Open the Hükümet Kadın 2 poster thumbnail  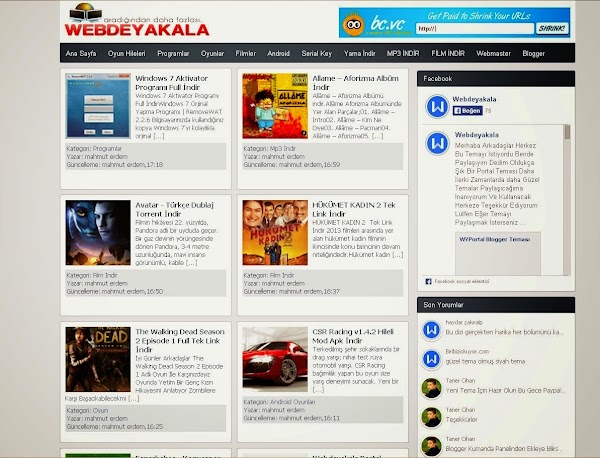point(275,233)
